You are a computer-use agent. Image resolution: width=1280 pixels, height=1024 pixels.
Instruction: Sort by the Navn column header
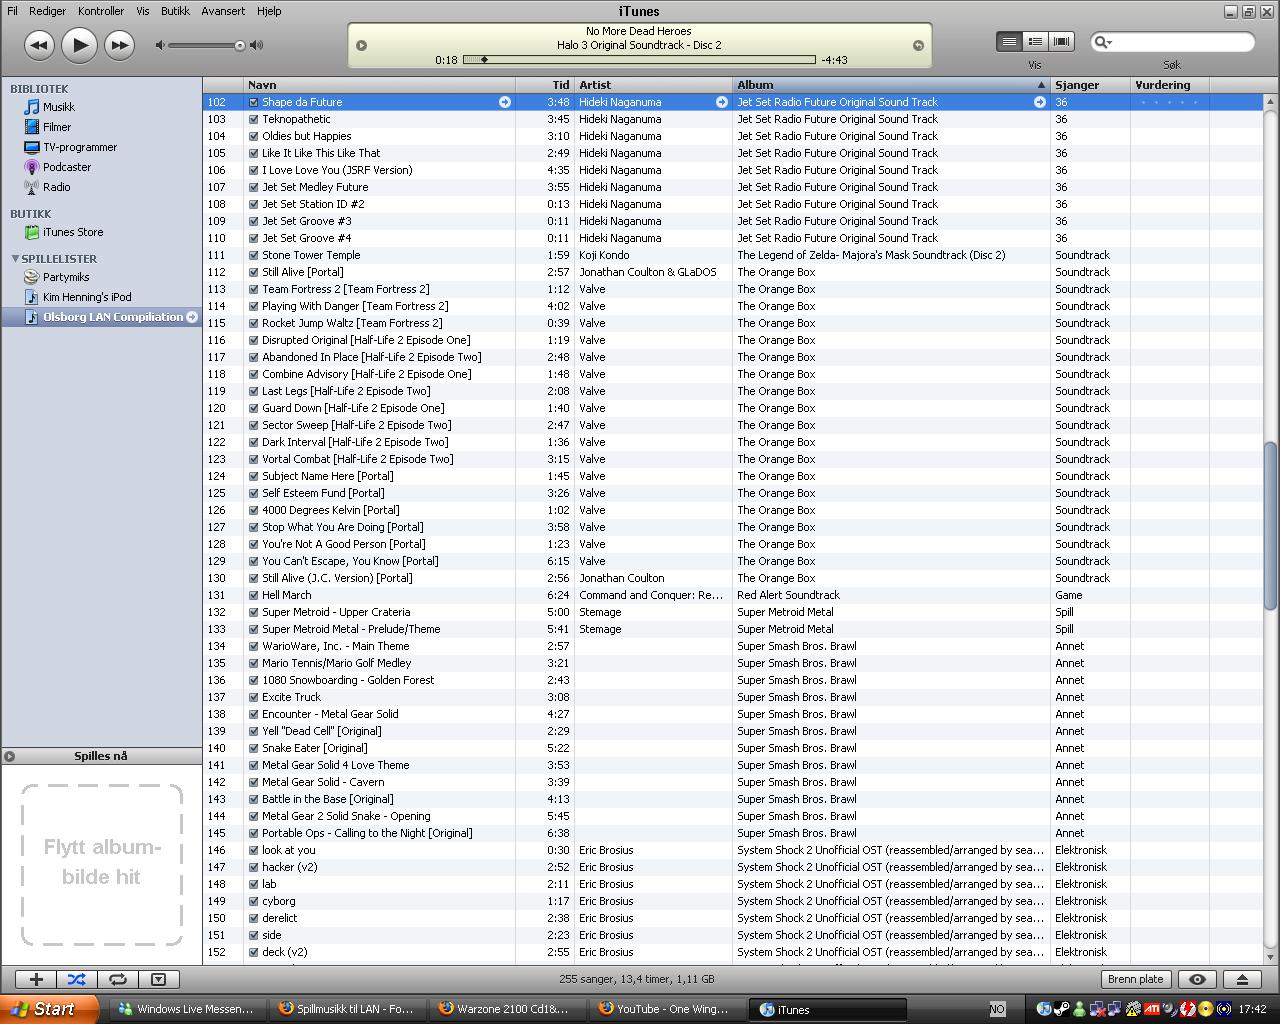380,85
